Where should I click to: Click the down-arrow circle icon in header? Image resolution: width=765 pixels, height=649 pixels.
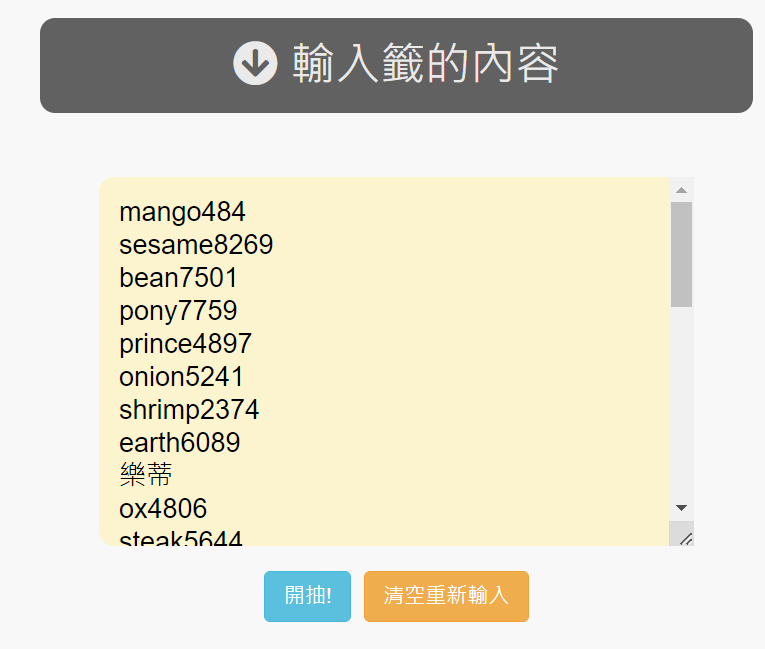tap(255, 63)
